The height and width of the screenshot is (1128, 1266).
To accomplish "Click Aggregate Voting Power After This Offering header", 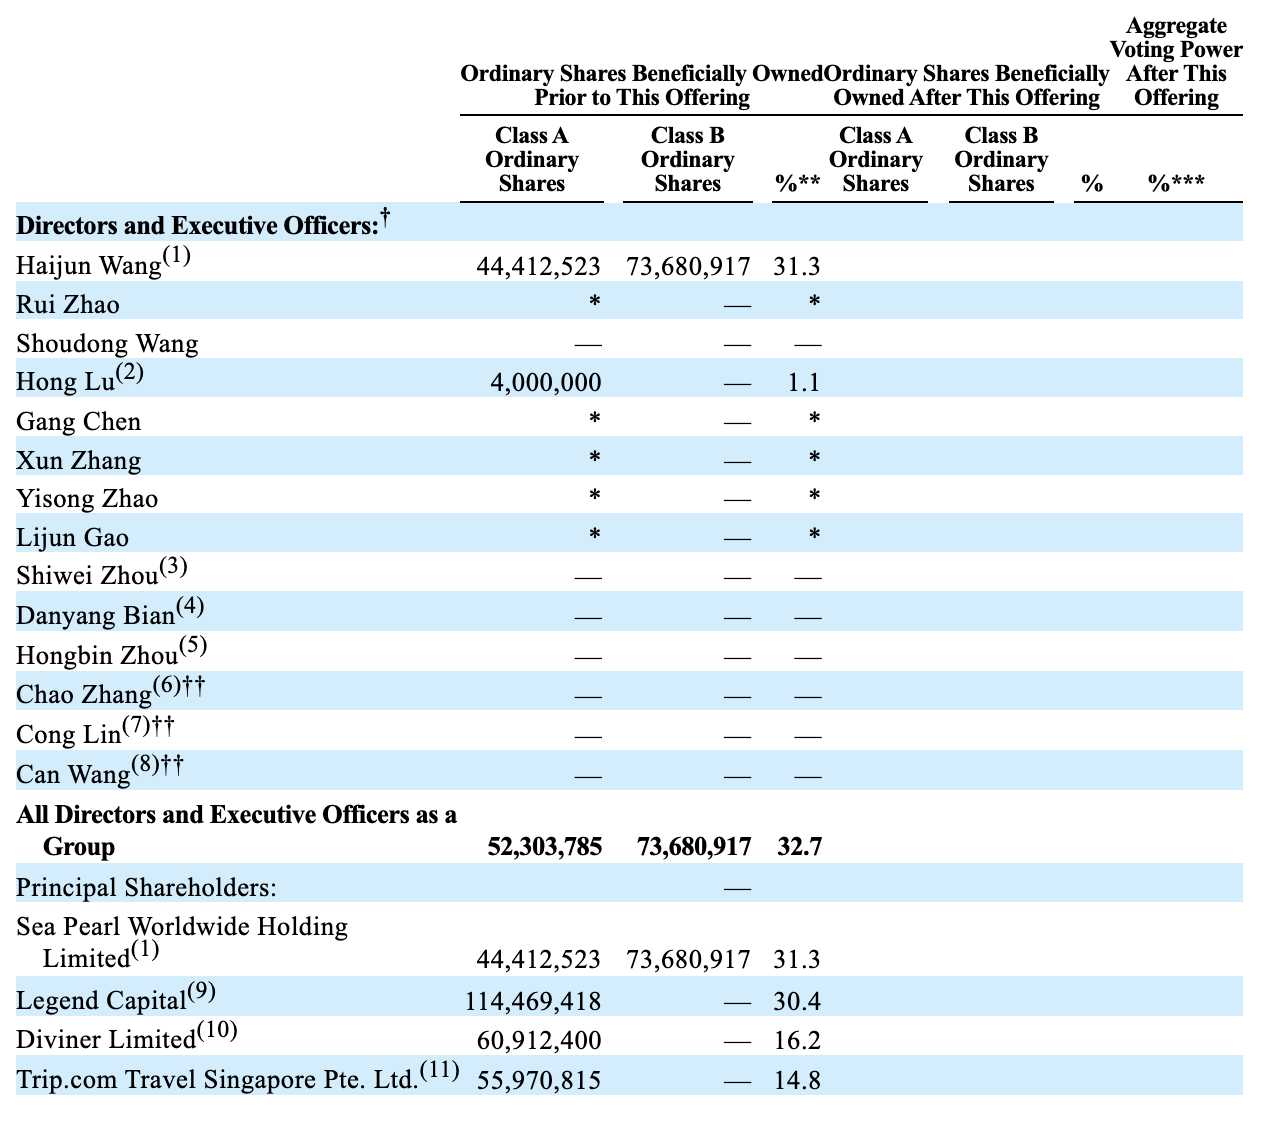I will pos(1176,62).
